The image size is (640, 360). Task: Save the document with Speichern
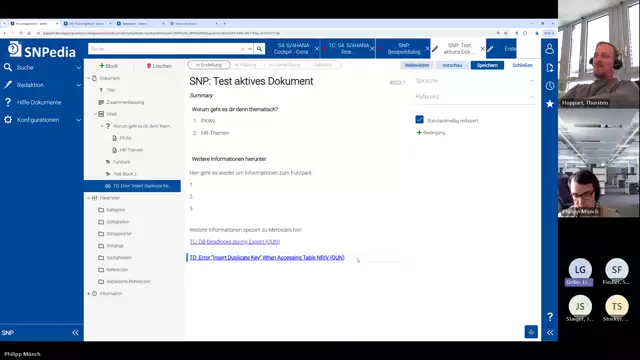[x=487, y=65]
